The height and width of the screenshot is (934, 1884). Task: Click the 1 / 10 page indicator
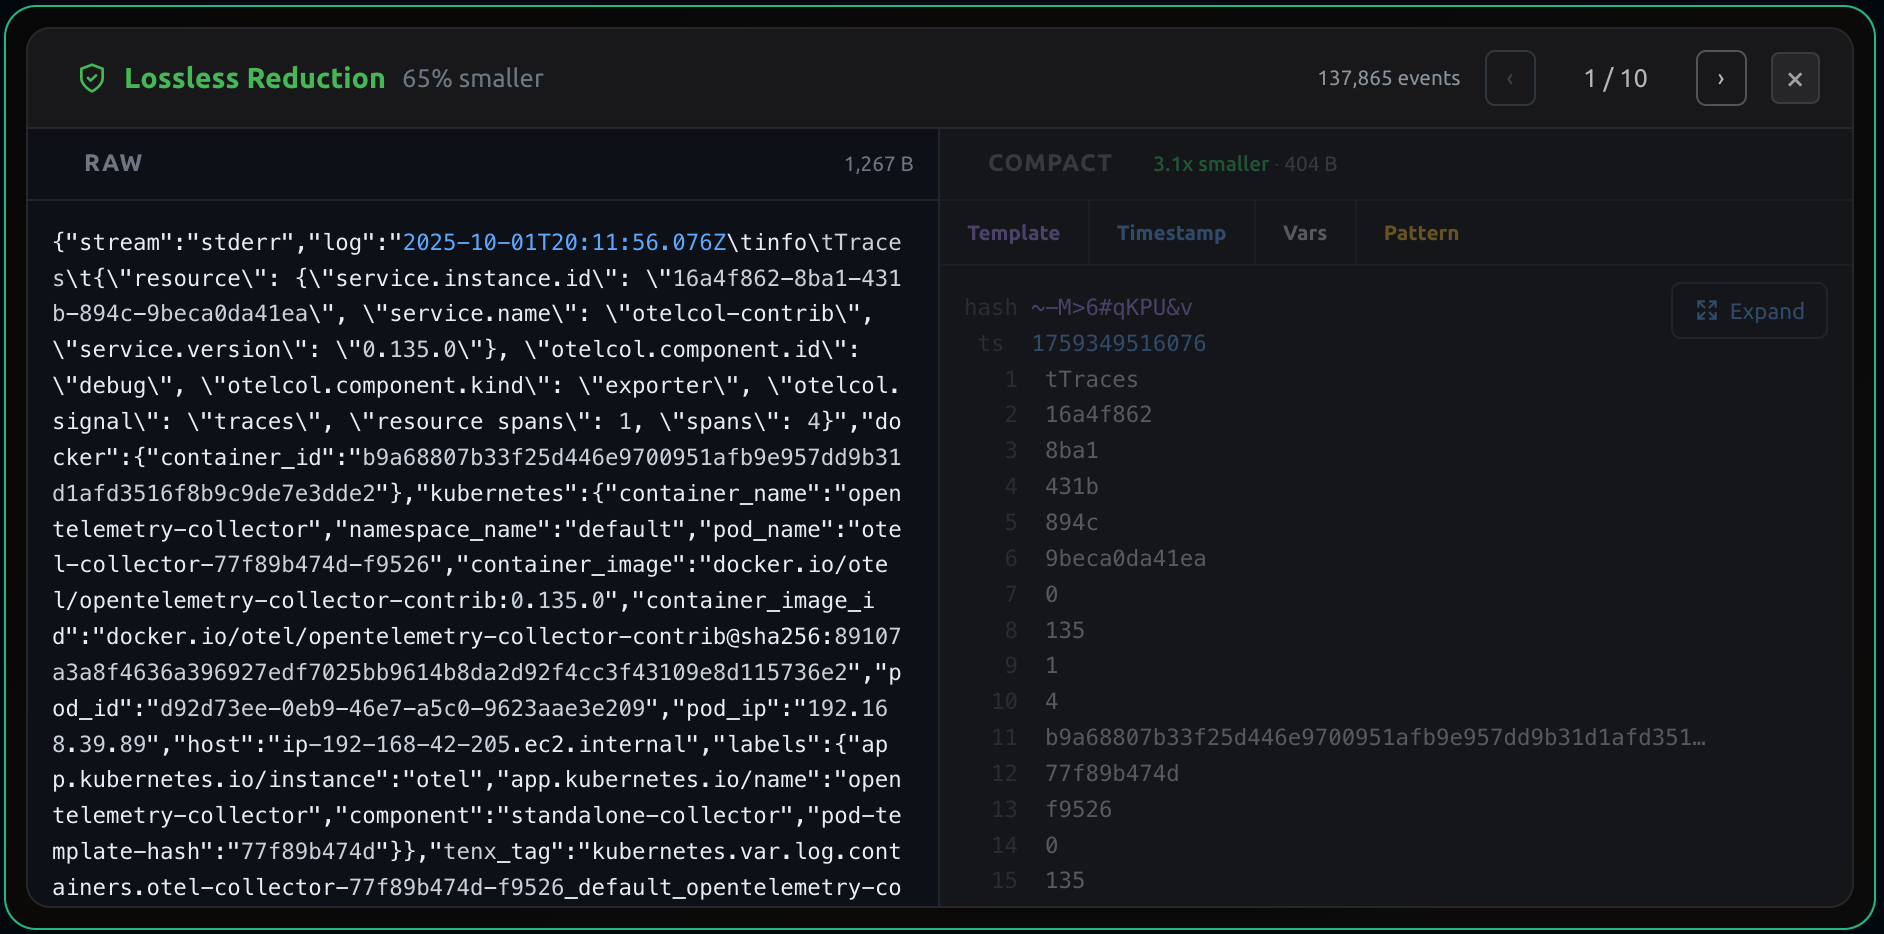1615,78
